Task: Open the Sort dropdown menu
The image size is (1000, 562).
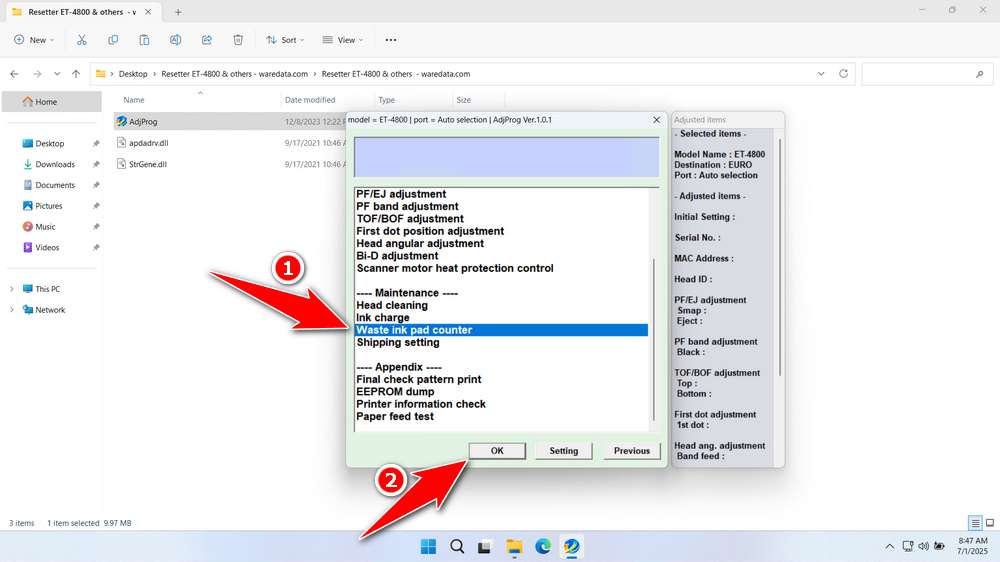Action: pyautogui.click(x=285, y=40)
